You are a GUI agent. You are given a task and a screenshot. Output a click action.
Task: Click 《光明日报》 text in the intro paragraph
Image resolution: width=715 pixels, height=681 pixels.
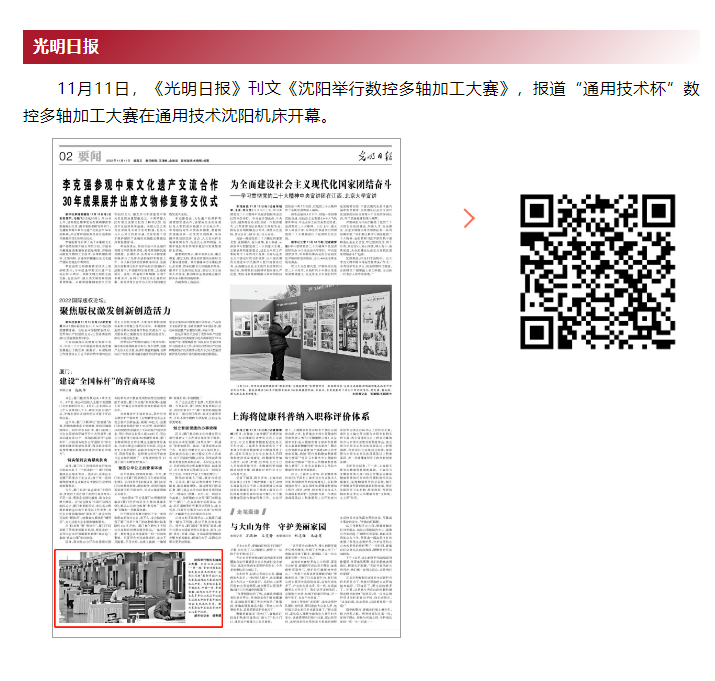[x=189, y=87]
